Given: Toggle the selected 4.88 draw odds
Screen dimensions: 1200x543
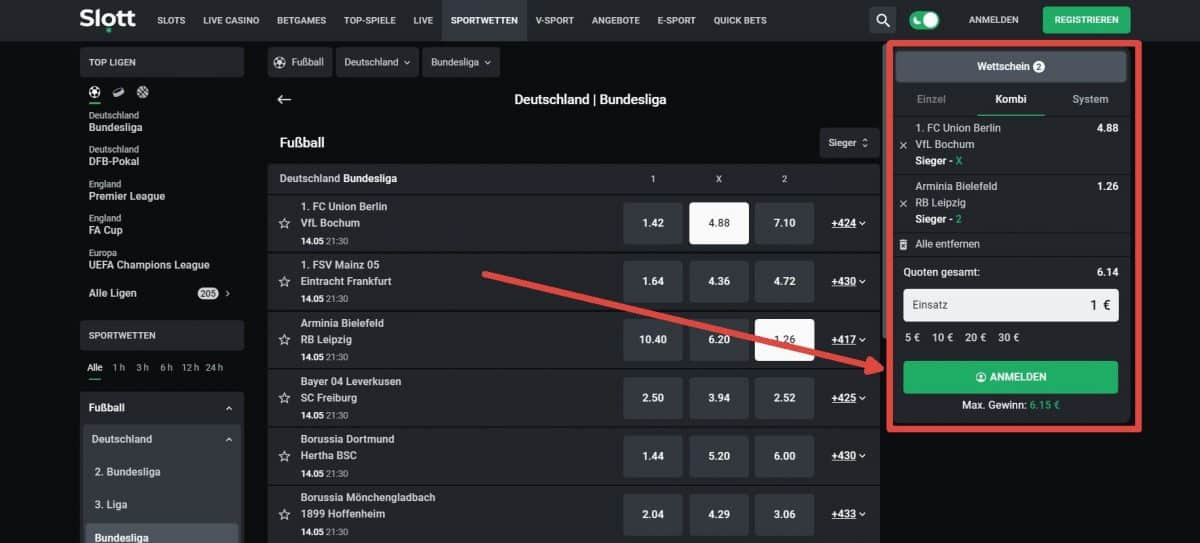Looking at the screenshot, I should click(x=718, y=223).
